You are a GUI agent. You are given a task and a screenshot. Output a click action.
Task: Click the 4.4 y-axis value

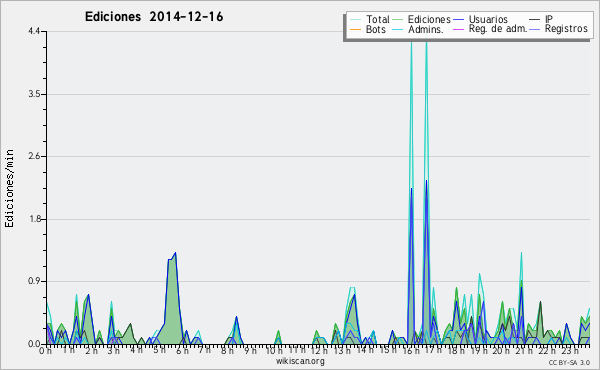(x=34, y=31)
